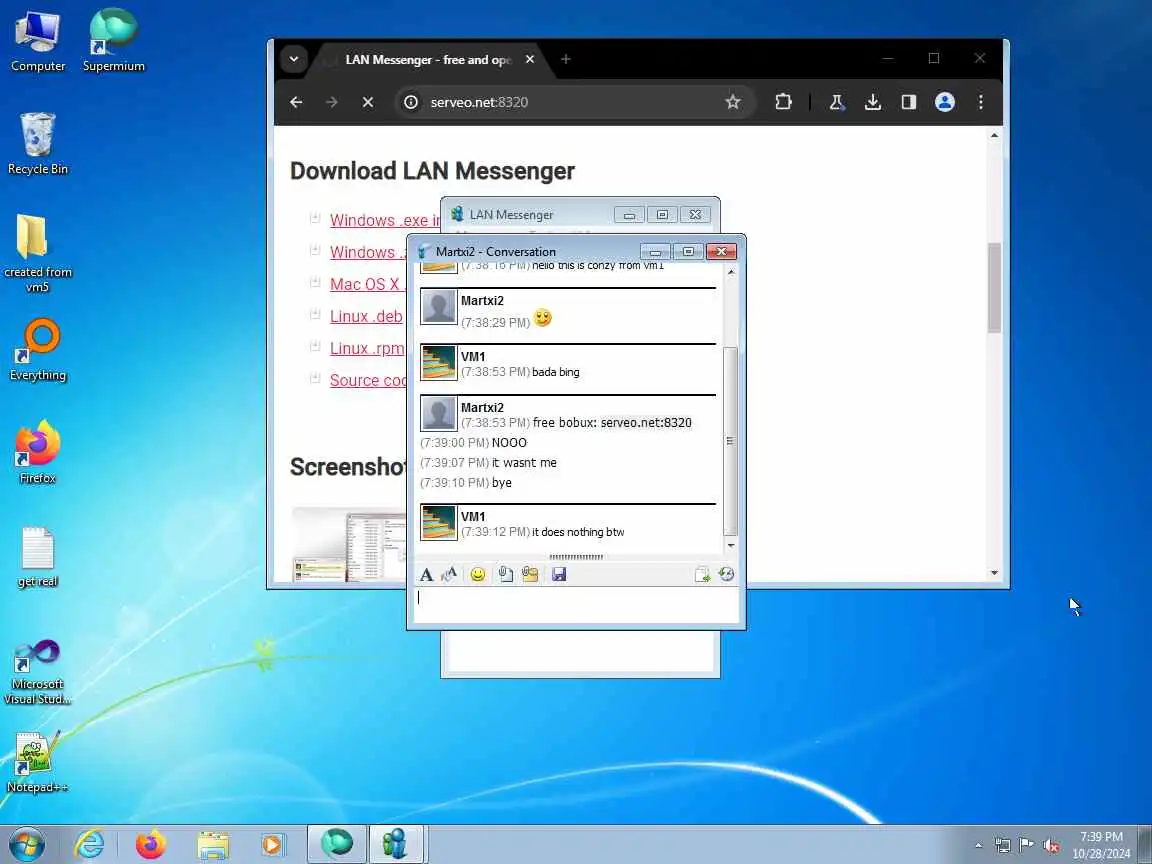Click the web page scroll down arrow

[994, 573]
